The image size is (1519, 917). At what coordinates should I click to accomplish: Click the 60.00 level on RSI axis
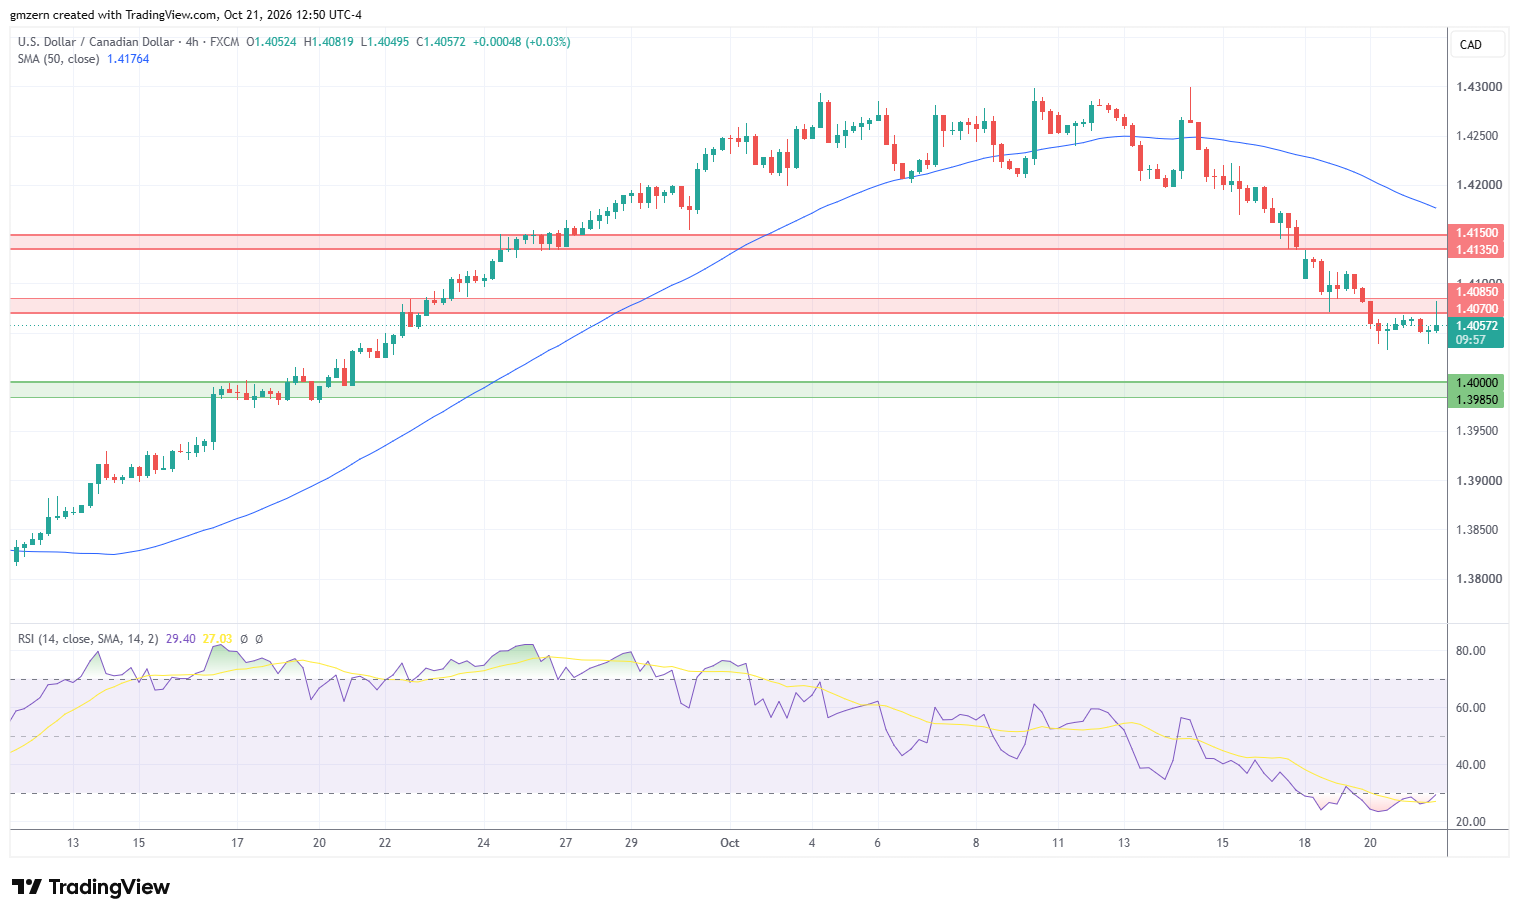coord(1470,708)
